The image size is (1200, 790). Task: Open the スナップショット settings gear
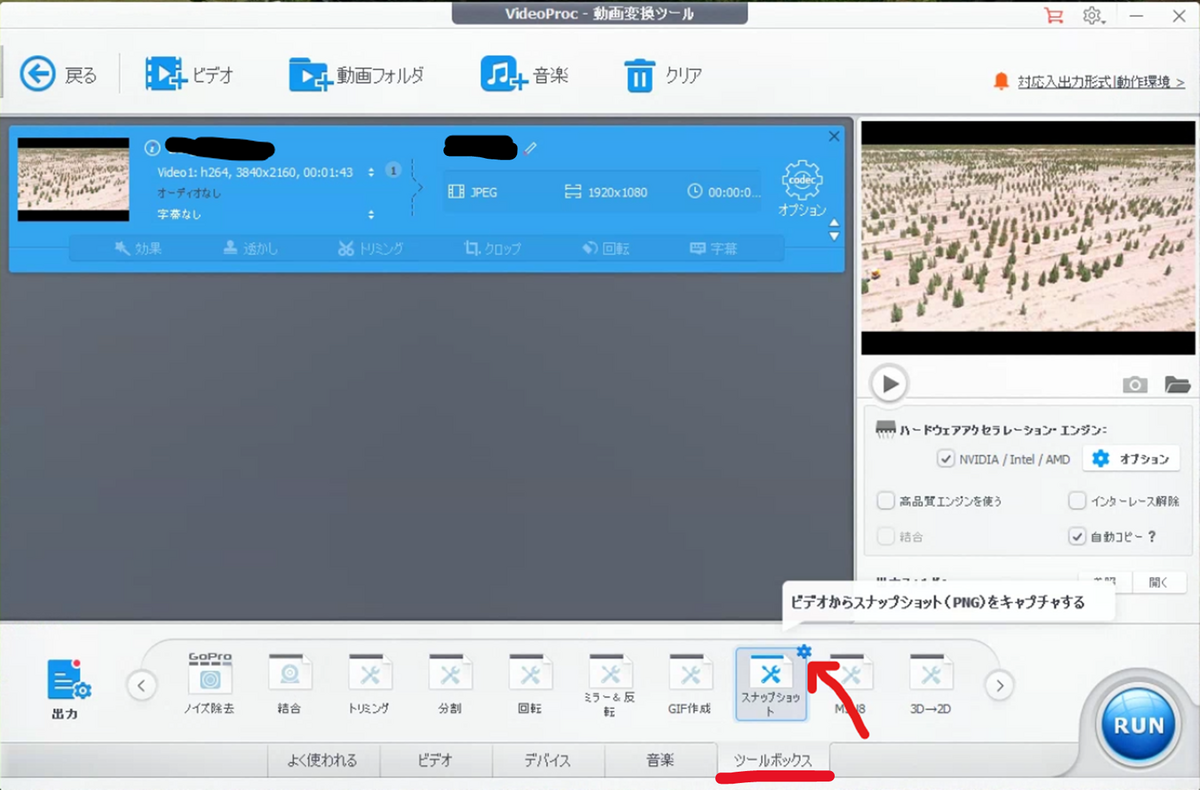point(803,652)
